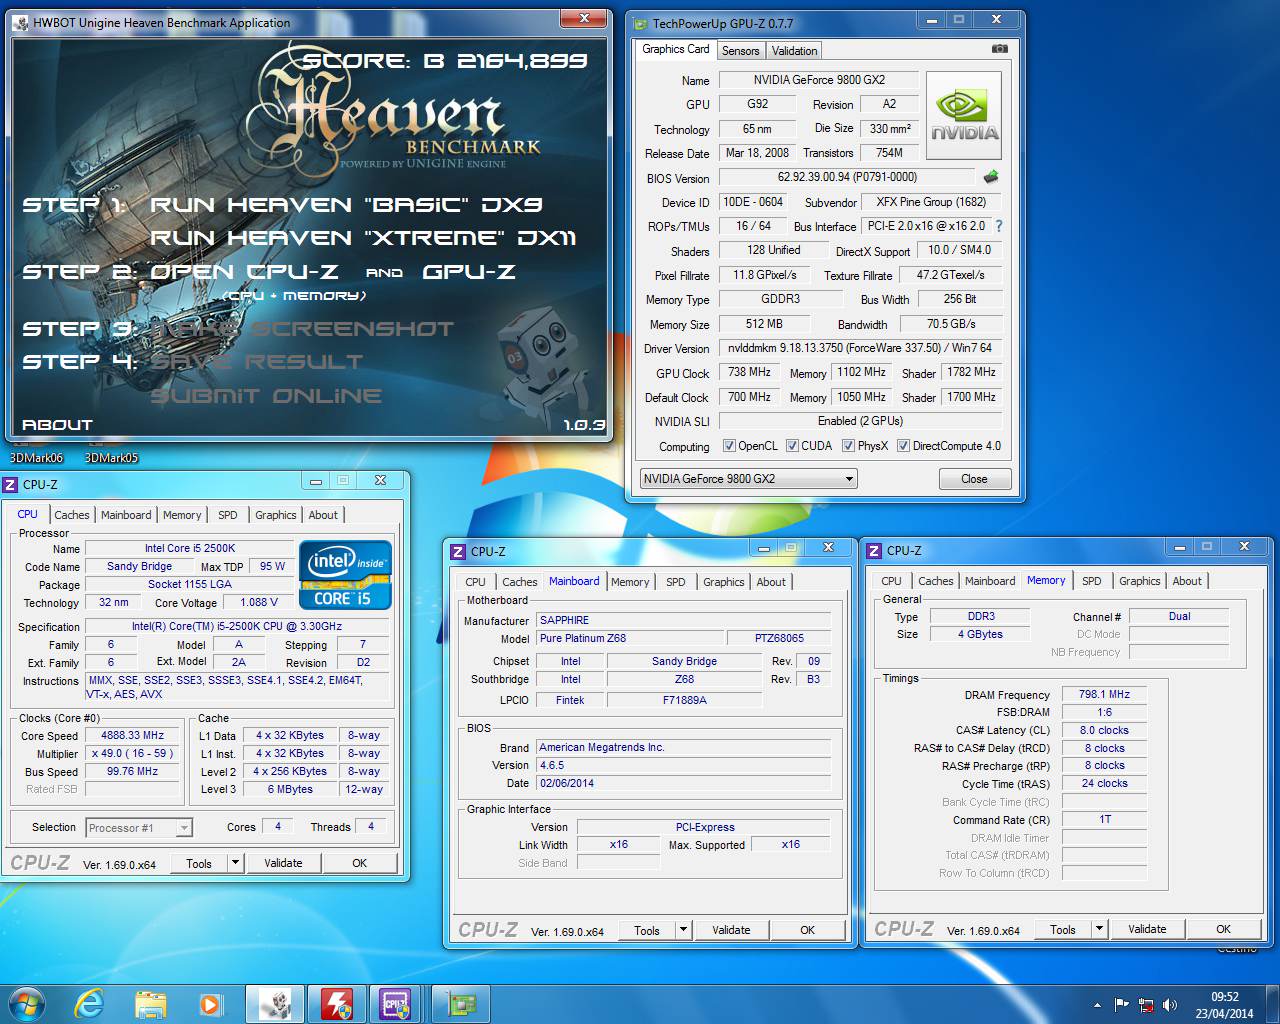Click the Action Center flag tray icon
The width and height of the screenshot is (1280, 1024).
coord(1121,1005)
